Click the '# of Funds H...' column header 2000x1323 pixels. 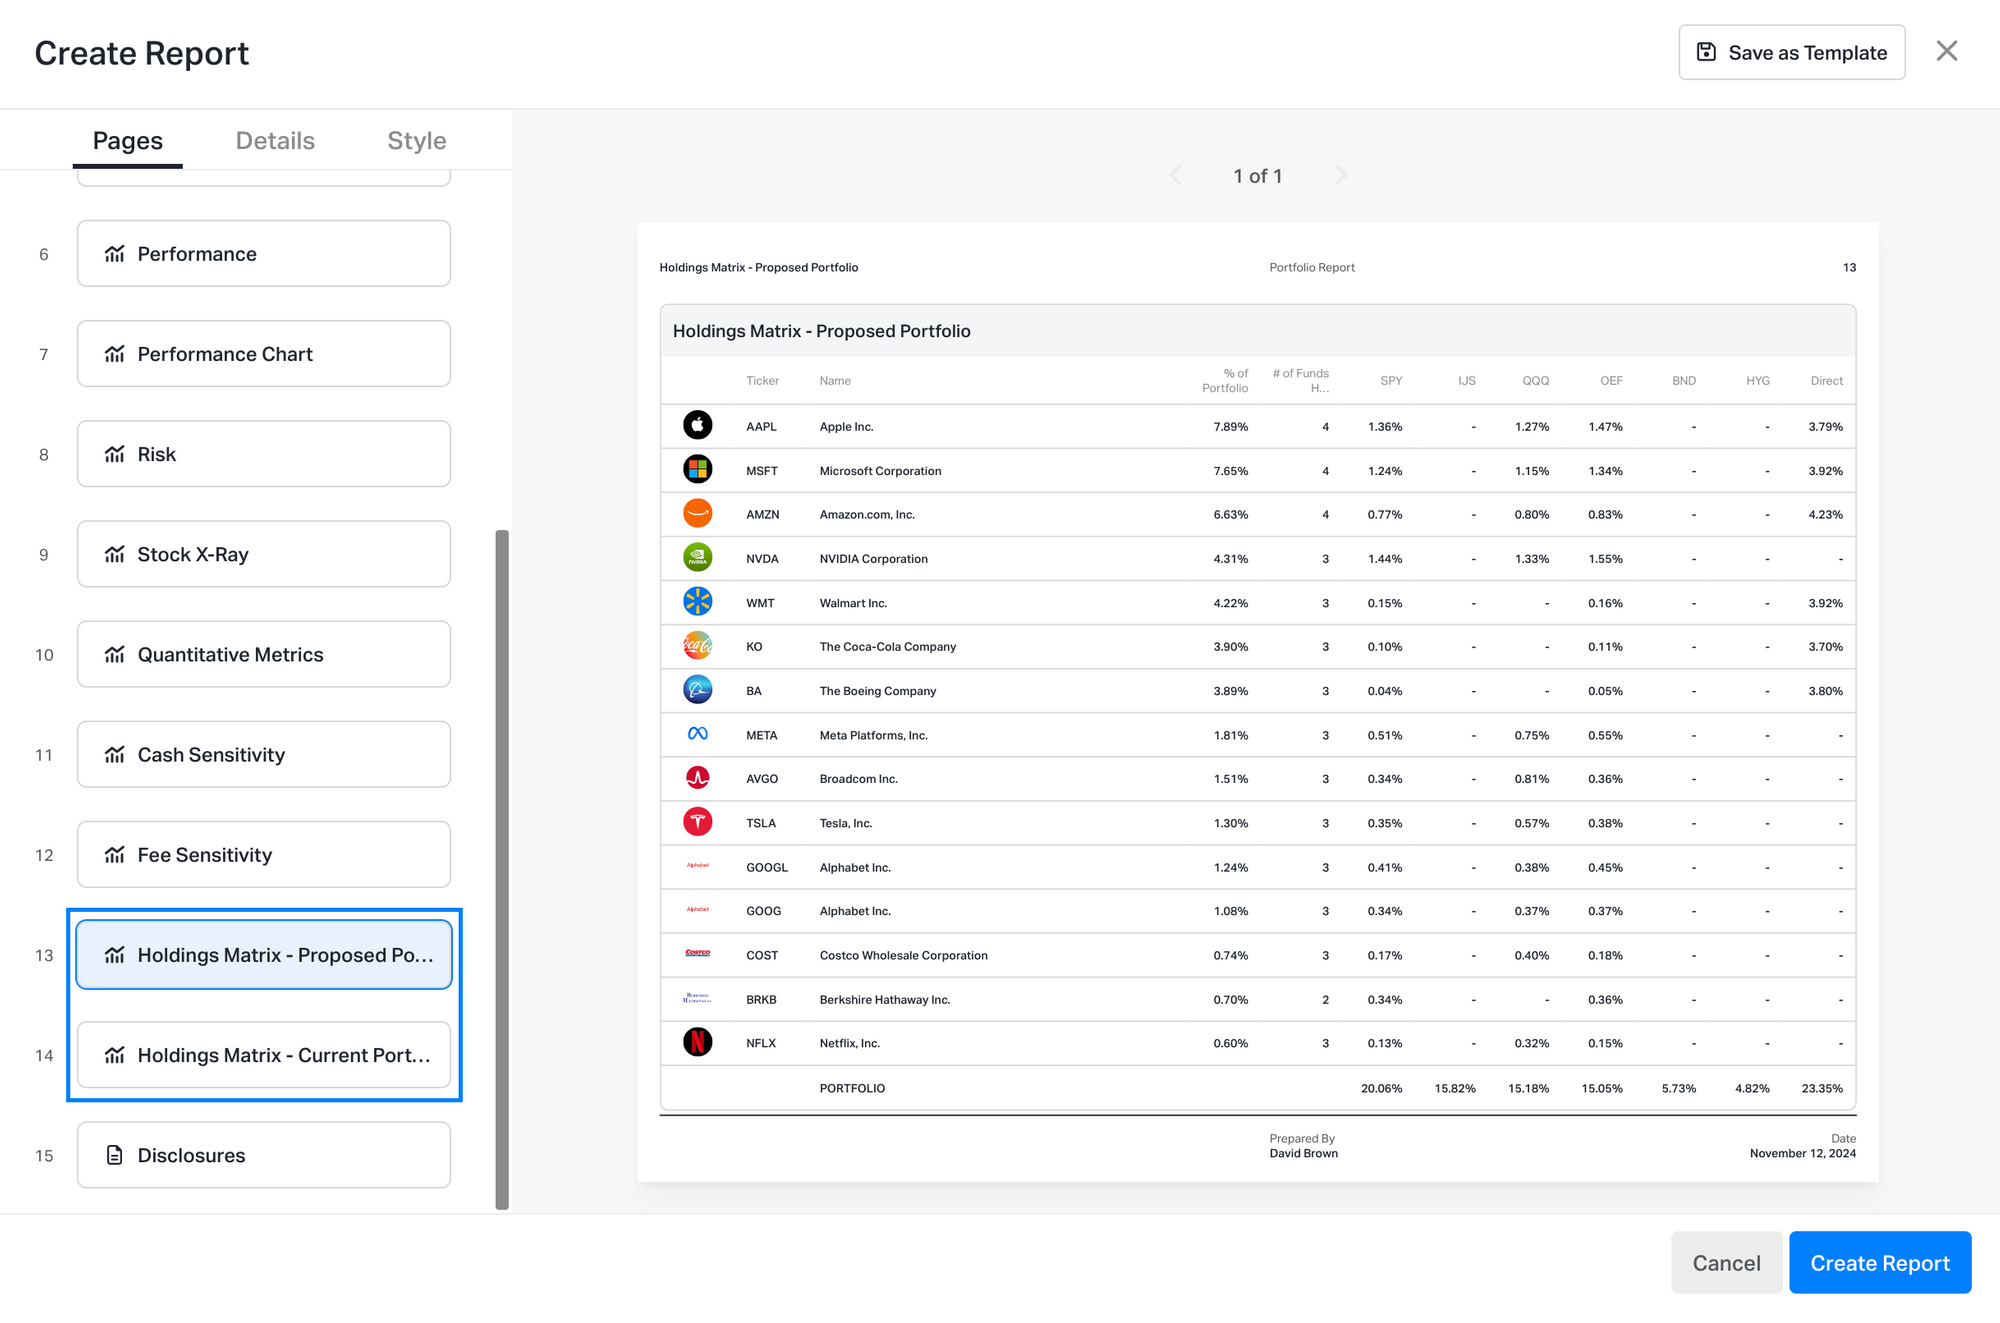point(1301,381)
